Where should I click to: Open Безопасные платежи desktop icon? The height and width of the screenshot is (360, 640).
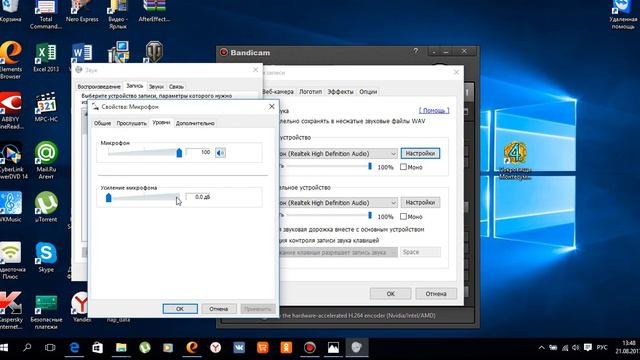46,312
